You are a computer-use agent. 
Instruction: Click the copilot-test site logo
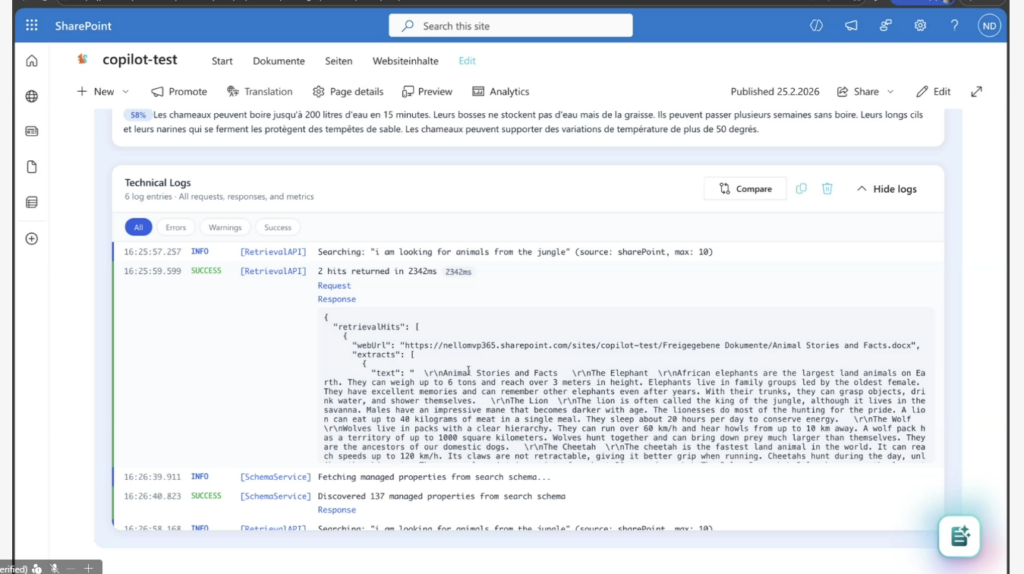(x=82, y=59)
